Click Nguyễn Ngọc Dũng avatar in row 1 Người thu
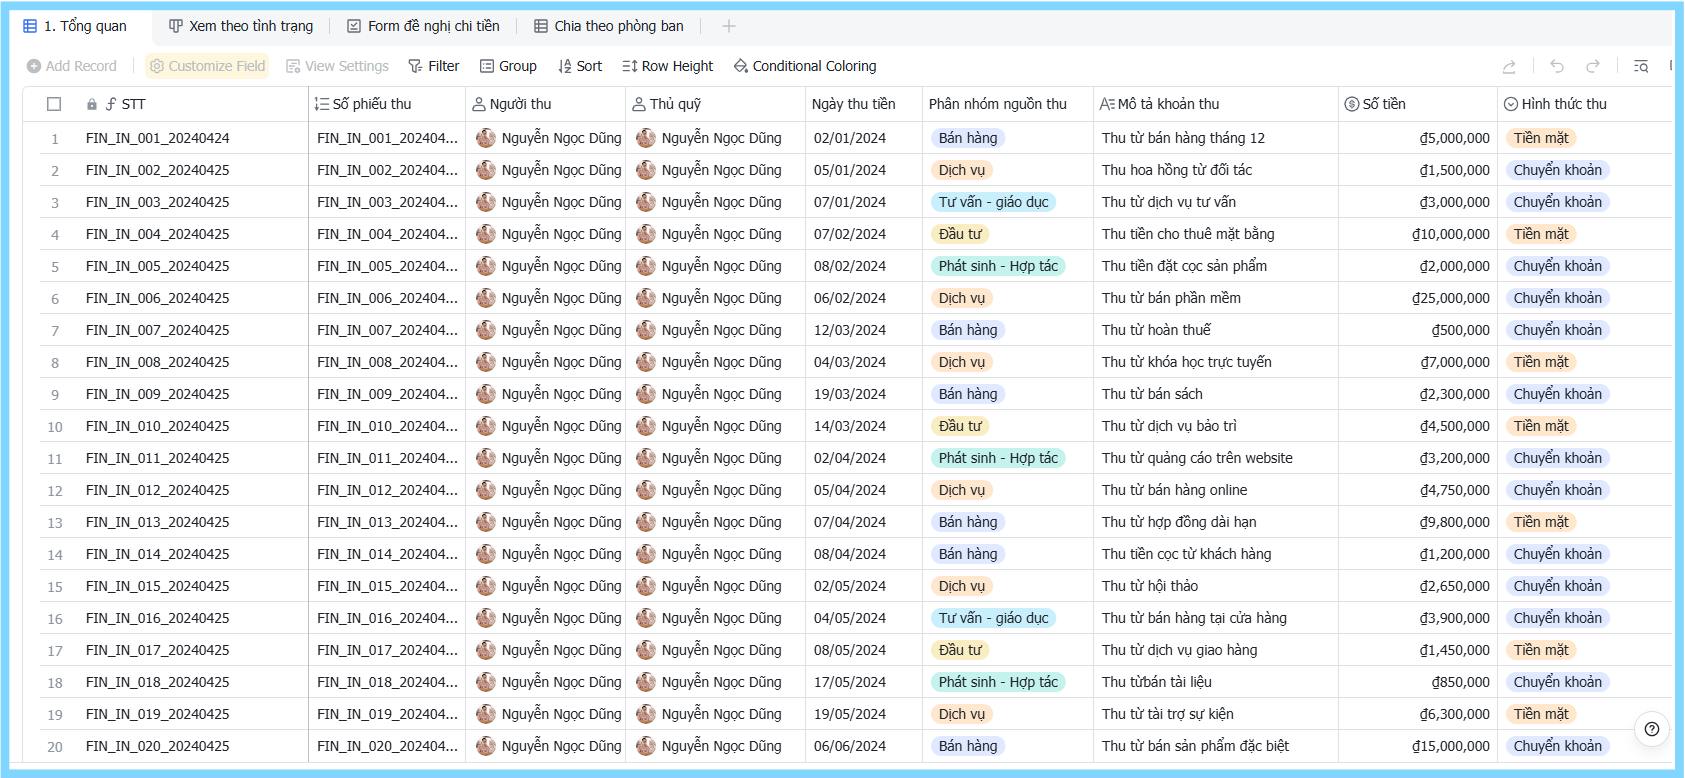Image resolution: width=1685 pixels, height=778 pixels. tap(486, 138)
